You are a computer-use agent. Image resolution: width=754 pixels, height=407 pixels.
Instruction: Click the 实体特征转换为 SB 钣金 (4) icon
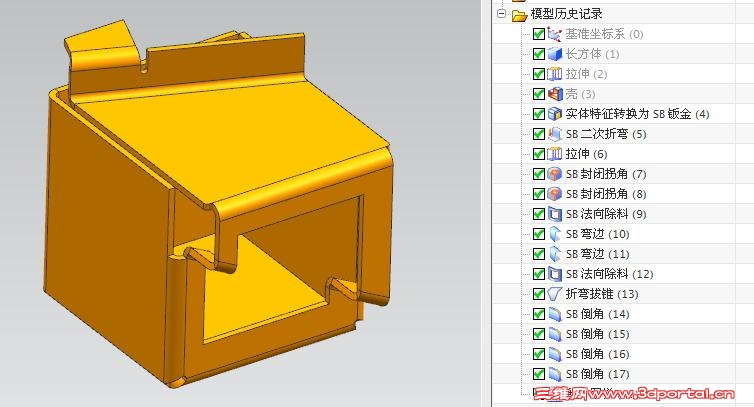click(554, 114)
